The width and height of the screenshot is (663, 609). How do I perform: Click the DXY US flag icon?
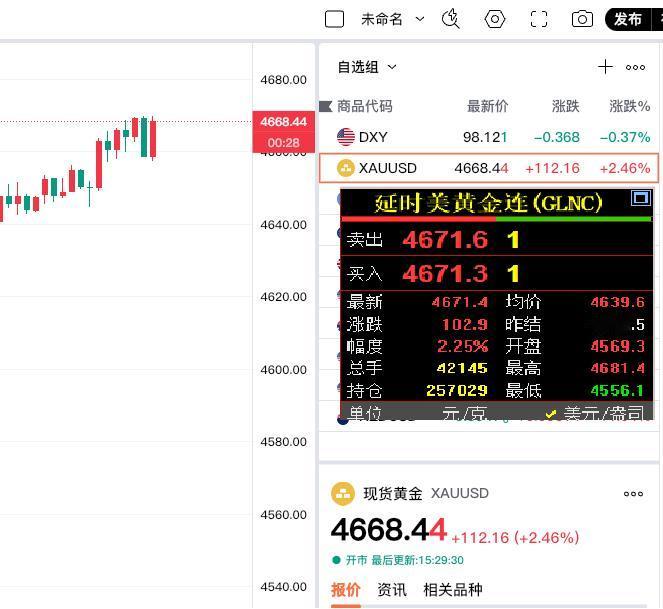coord(345,137)
